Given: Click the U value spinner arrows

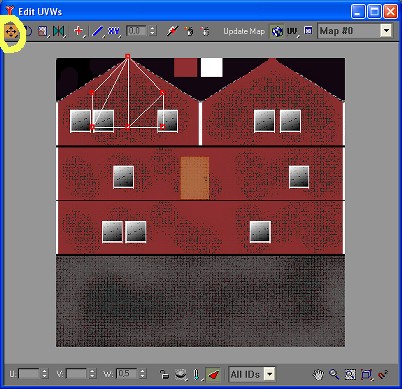Looking at the screenshot, I should tap(44, 374).
